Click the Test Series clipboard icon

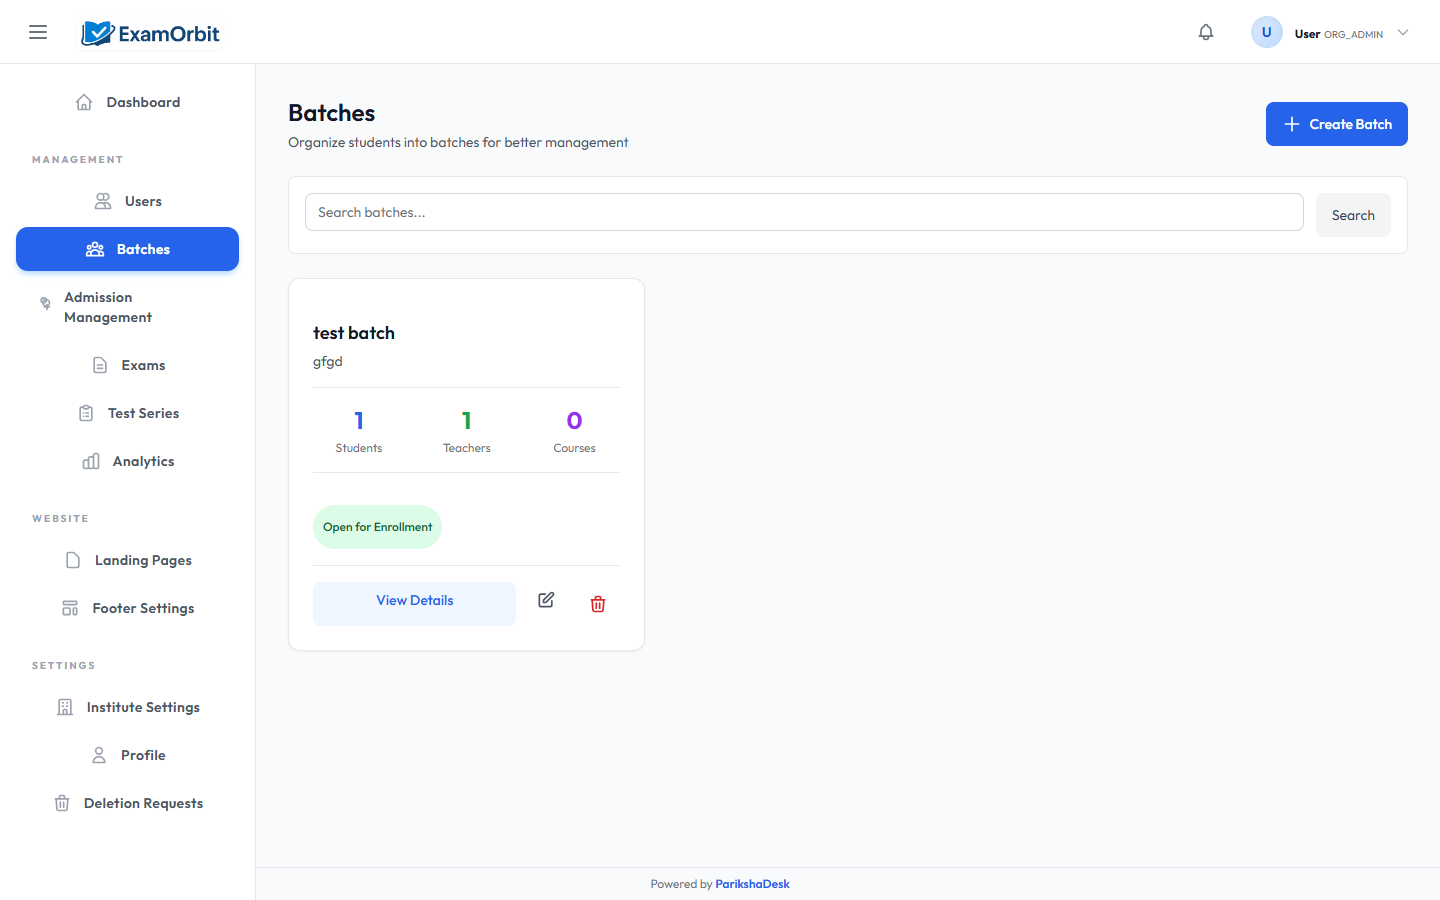[x=86, y=413]
